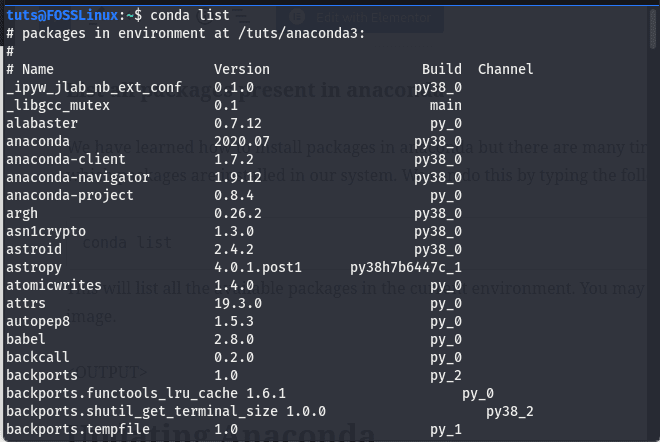Click the Build column header

pyautogui.click(x=442, y=69)
